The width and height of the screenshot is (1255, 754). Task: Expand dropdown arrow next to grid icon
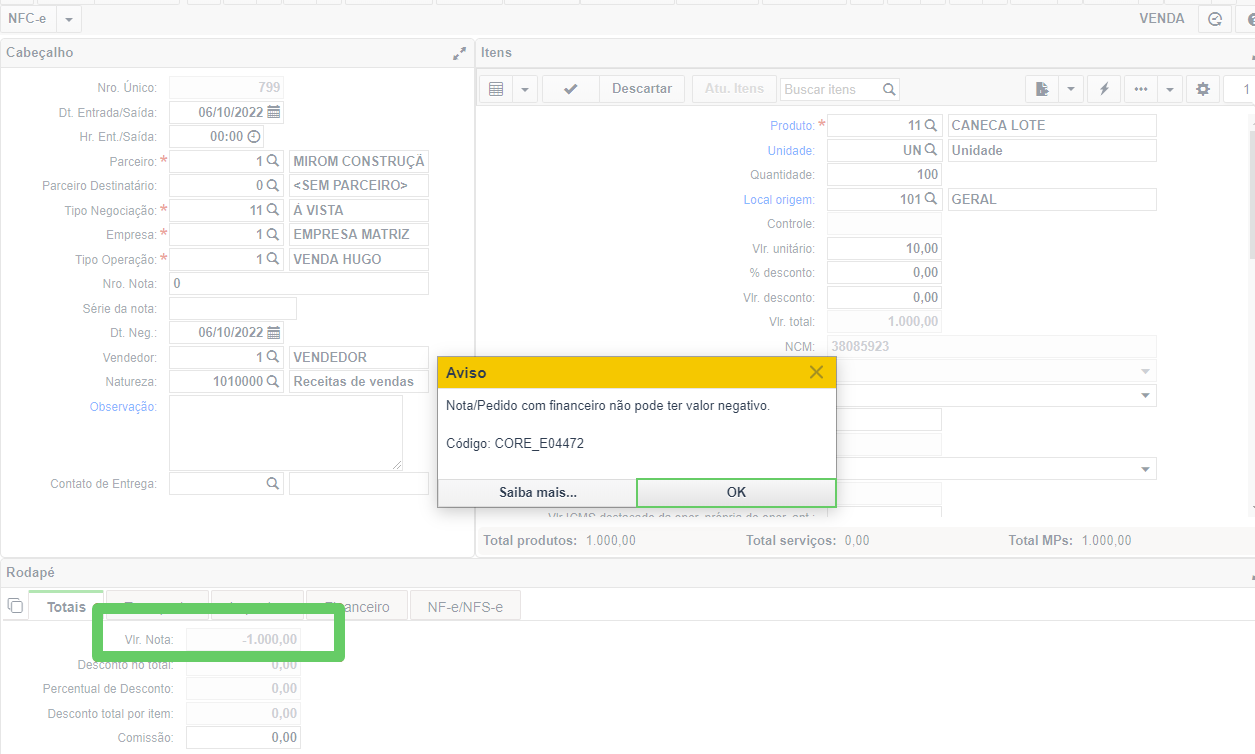point(526,89)
